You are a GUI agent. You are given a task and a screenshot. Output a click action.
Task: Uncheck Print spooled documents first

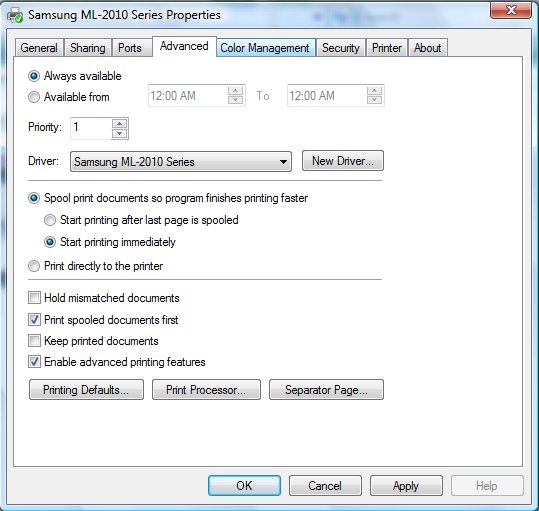tap(103, 320)
